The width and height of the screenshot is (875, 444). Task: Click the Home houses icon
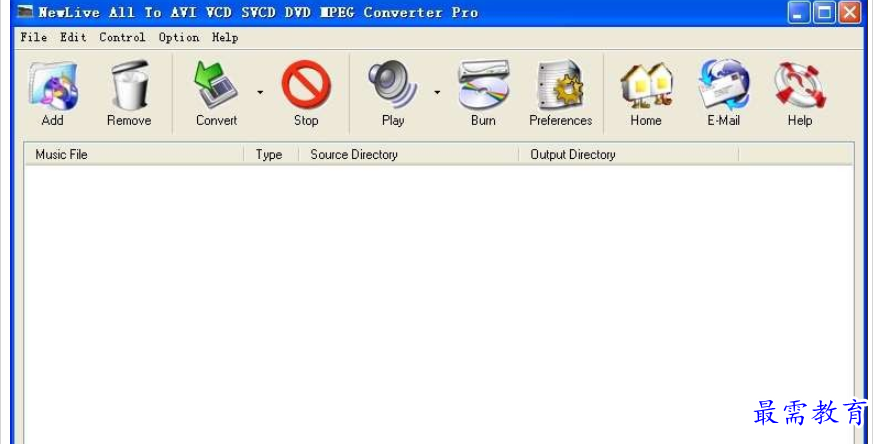coord(646,85)
